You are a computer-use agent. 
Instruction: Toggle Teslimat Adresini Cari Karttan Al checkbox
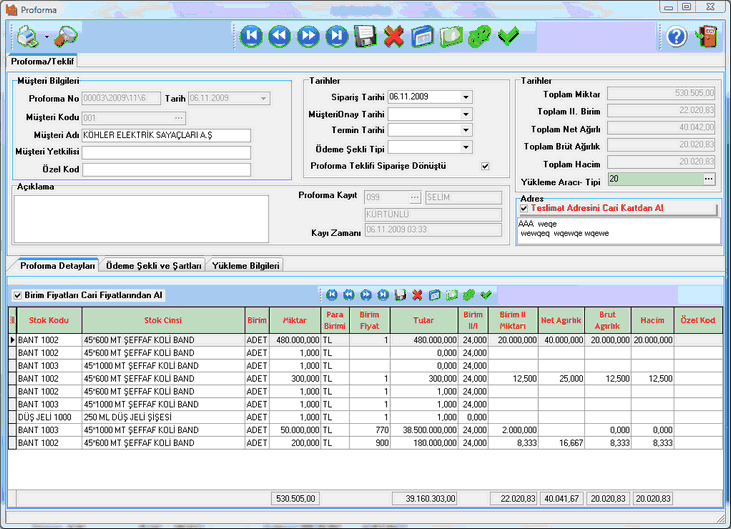pos(524,208)
